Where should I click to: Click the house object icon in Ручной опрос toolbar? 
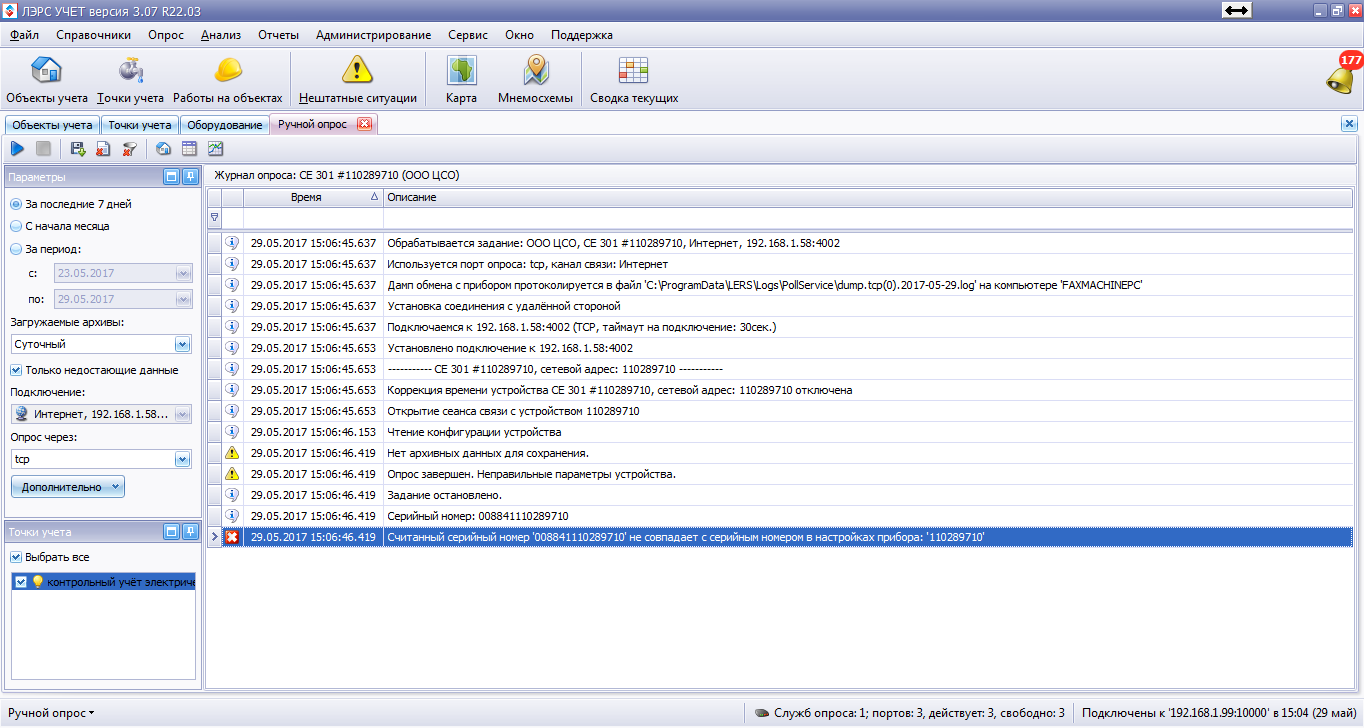(163, 149)
